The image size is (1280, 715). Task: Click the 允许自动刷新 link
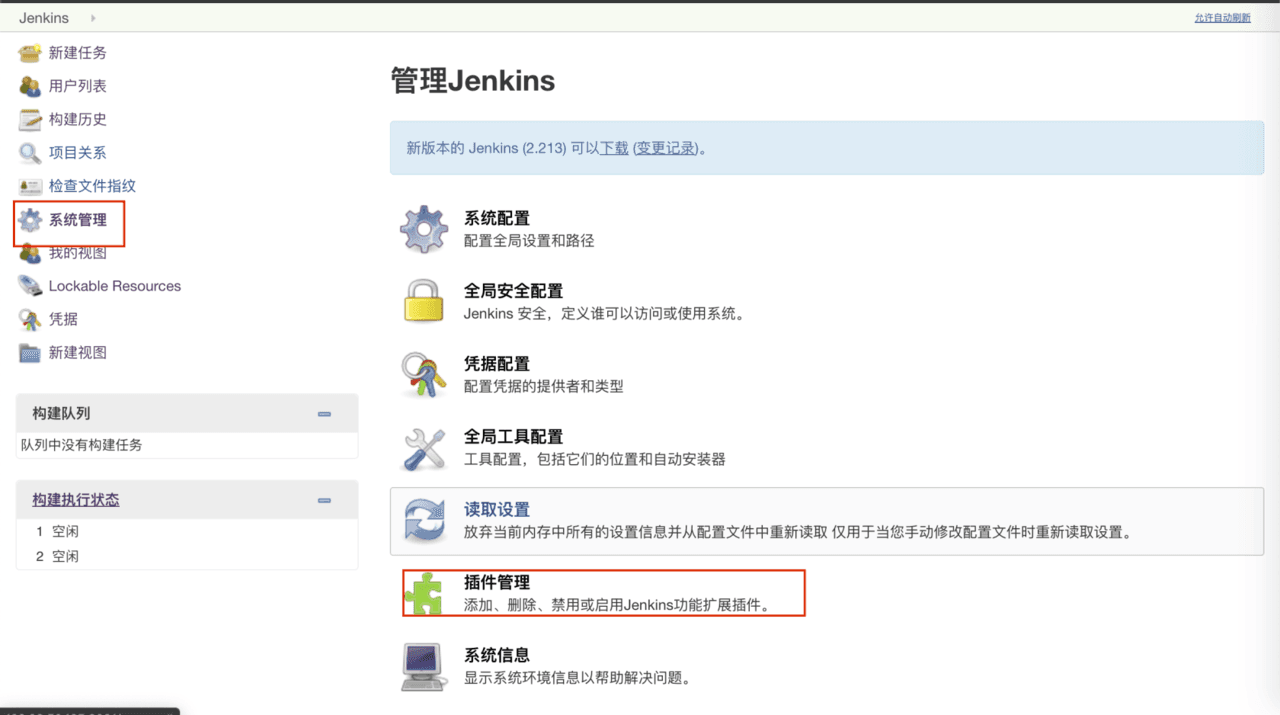coord(1222,18)
